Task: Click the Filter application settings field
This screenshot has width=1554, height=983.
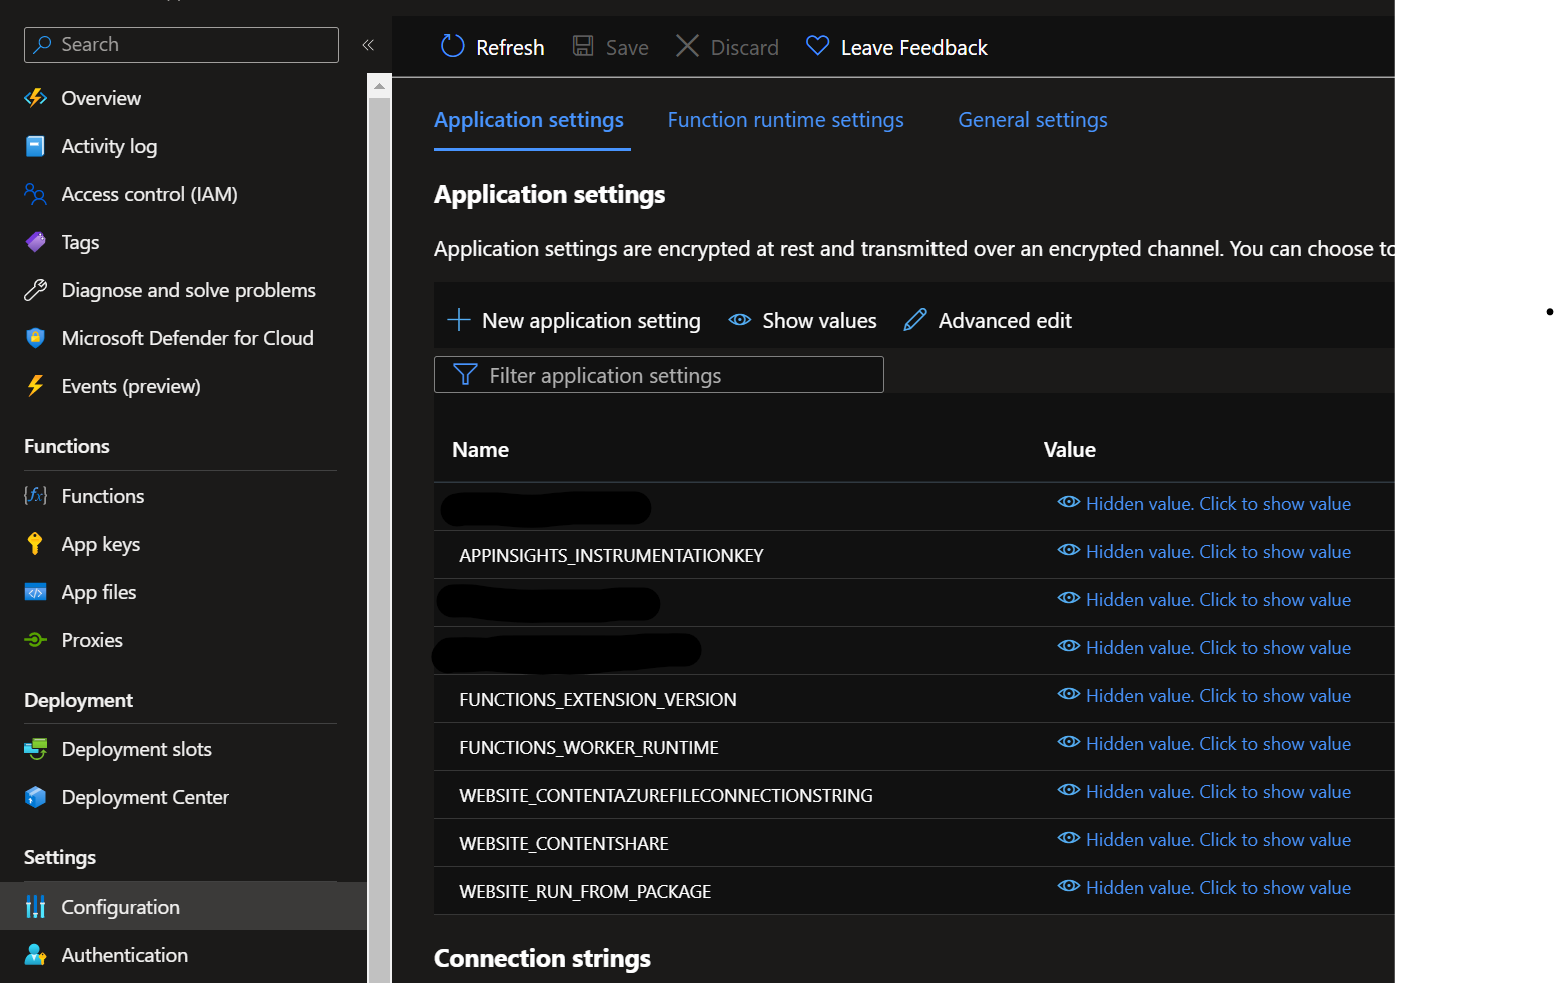Action: (x=659, y=375)
